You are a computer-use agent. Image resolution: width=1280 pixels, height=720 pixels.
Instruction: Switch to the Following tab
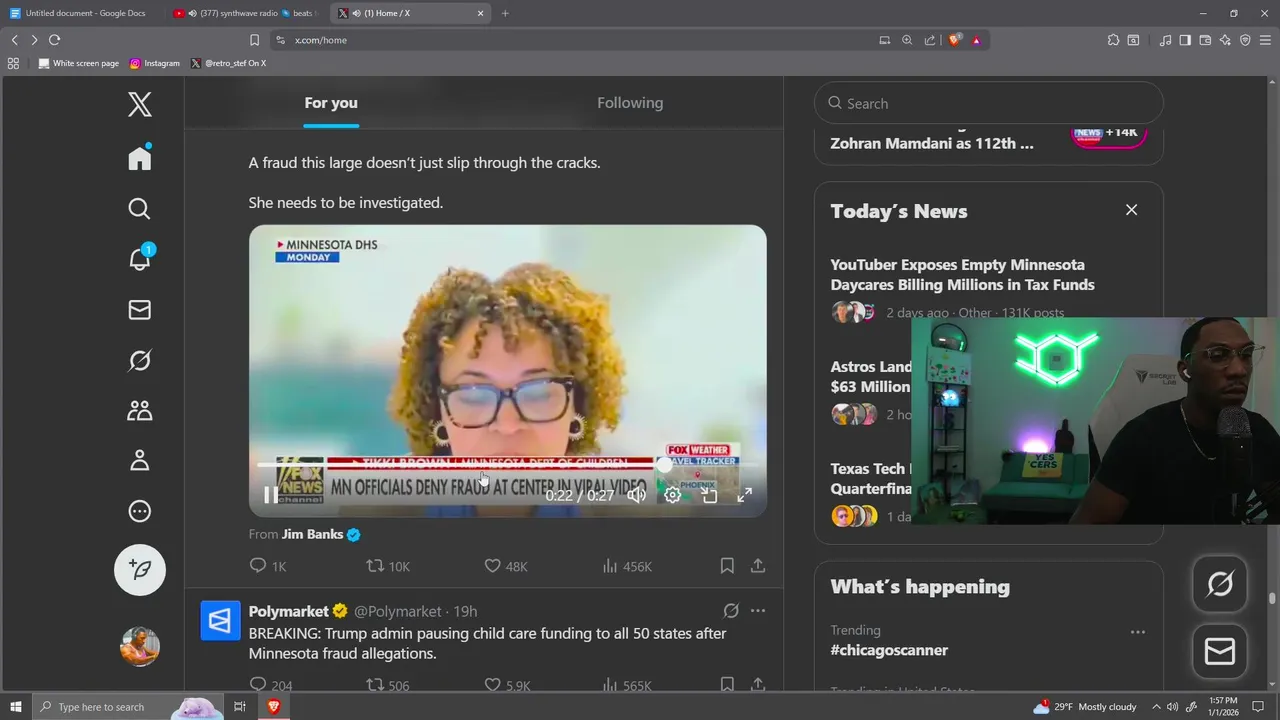tap(630, 103)
